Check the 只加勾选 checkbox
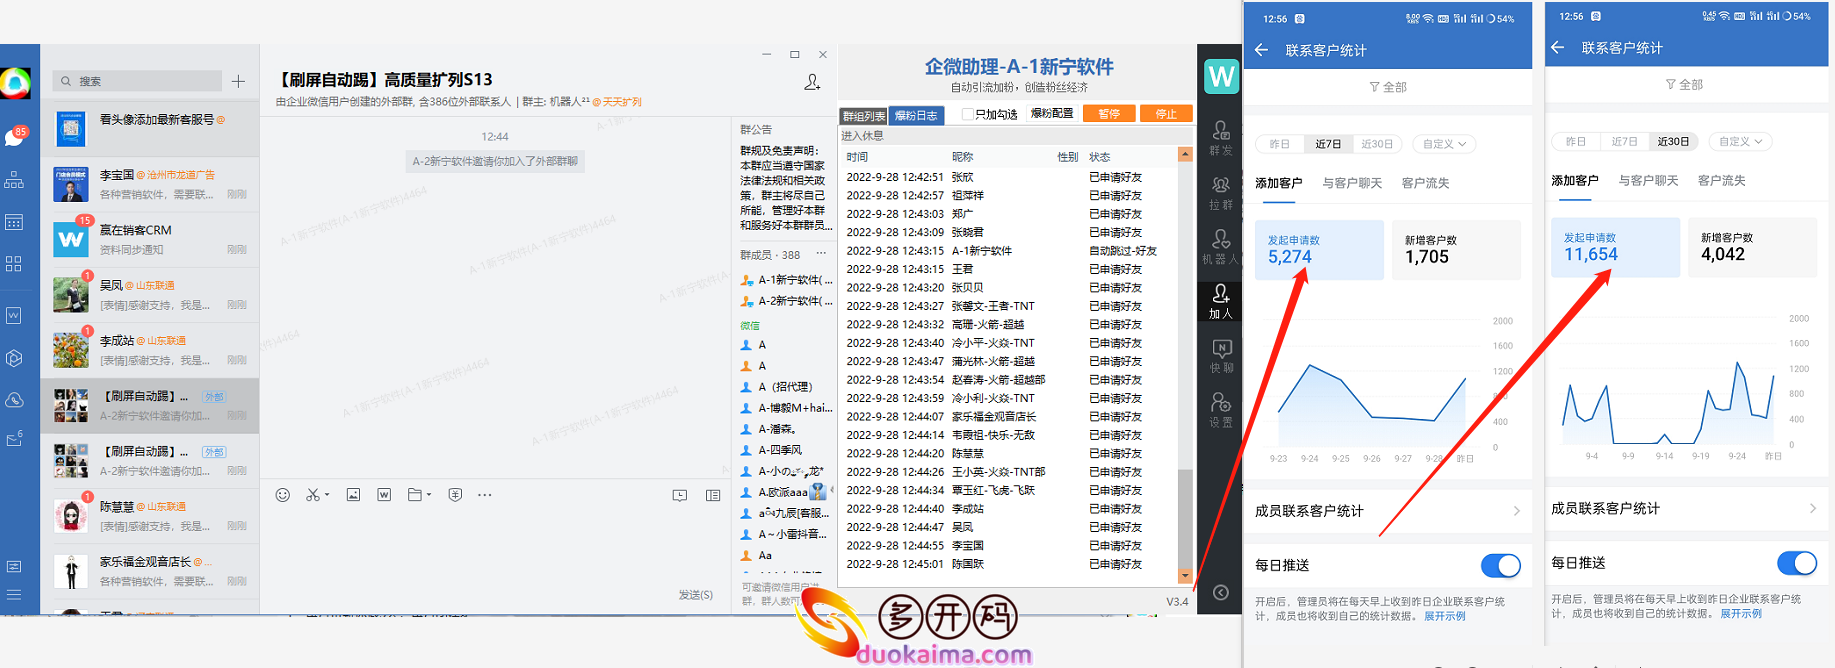The height and width of the screenshot is (668, 1835). (x=967, y=114)
